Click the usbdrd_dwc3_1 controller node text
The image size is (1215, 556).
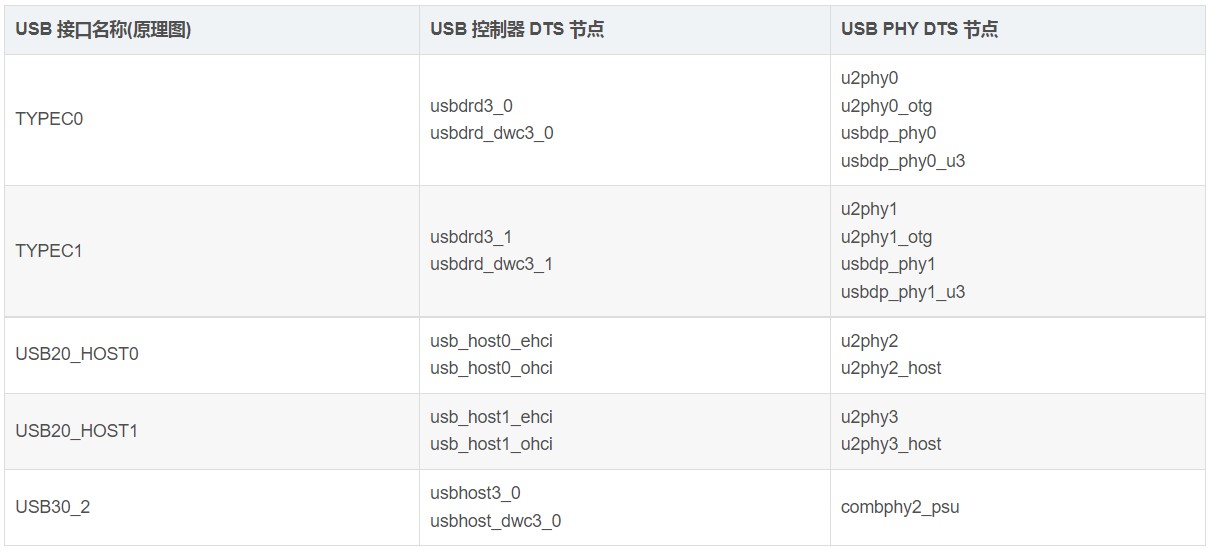click(x=492, y=265)
